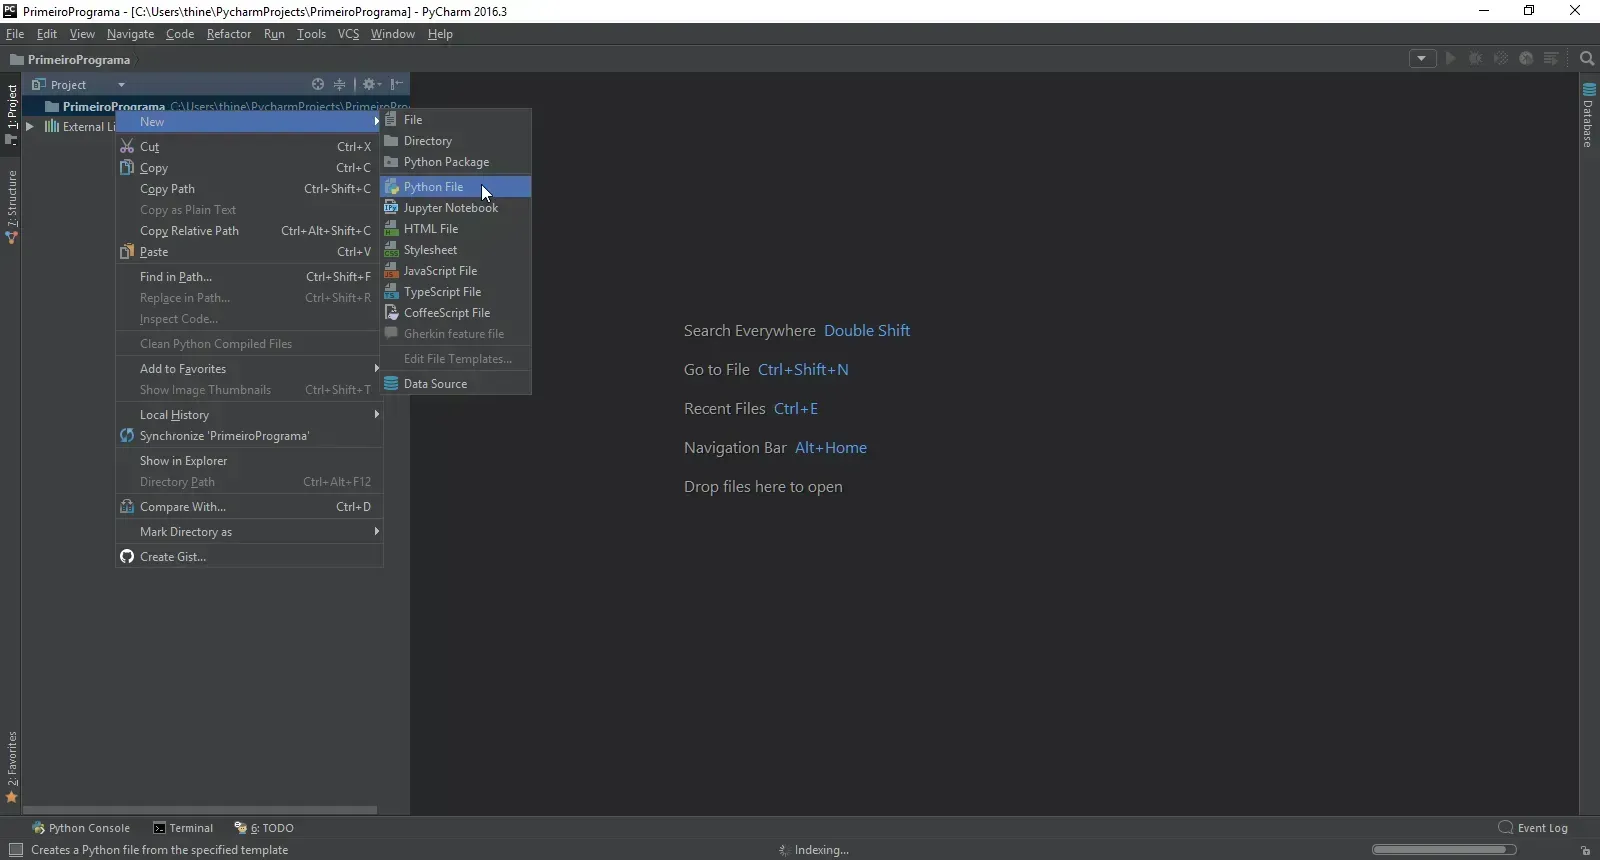Open the Database side panel
Viewport: 1600px width, 860px height.
coord(1588,116)
